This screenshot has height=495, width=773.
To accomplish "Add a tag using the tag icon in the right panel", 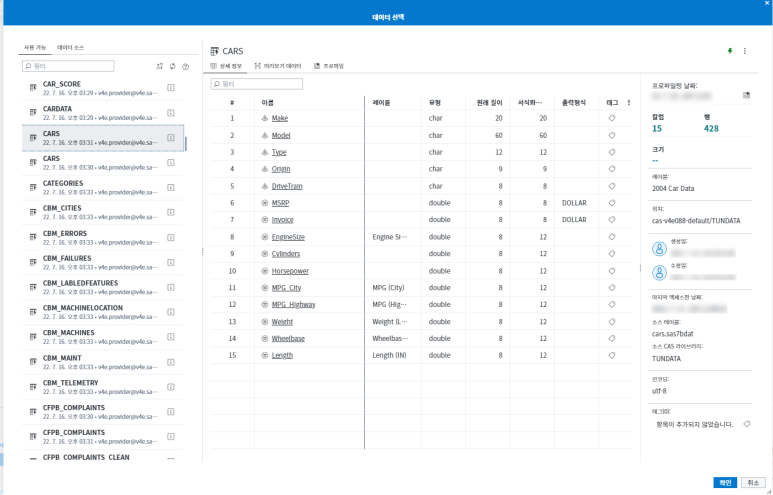I will coord(747,424).
